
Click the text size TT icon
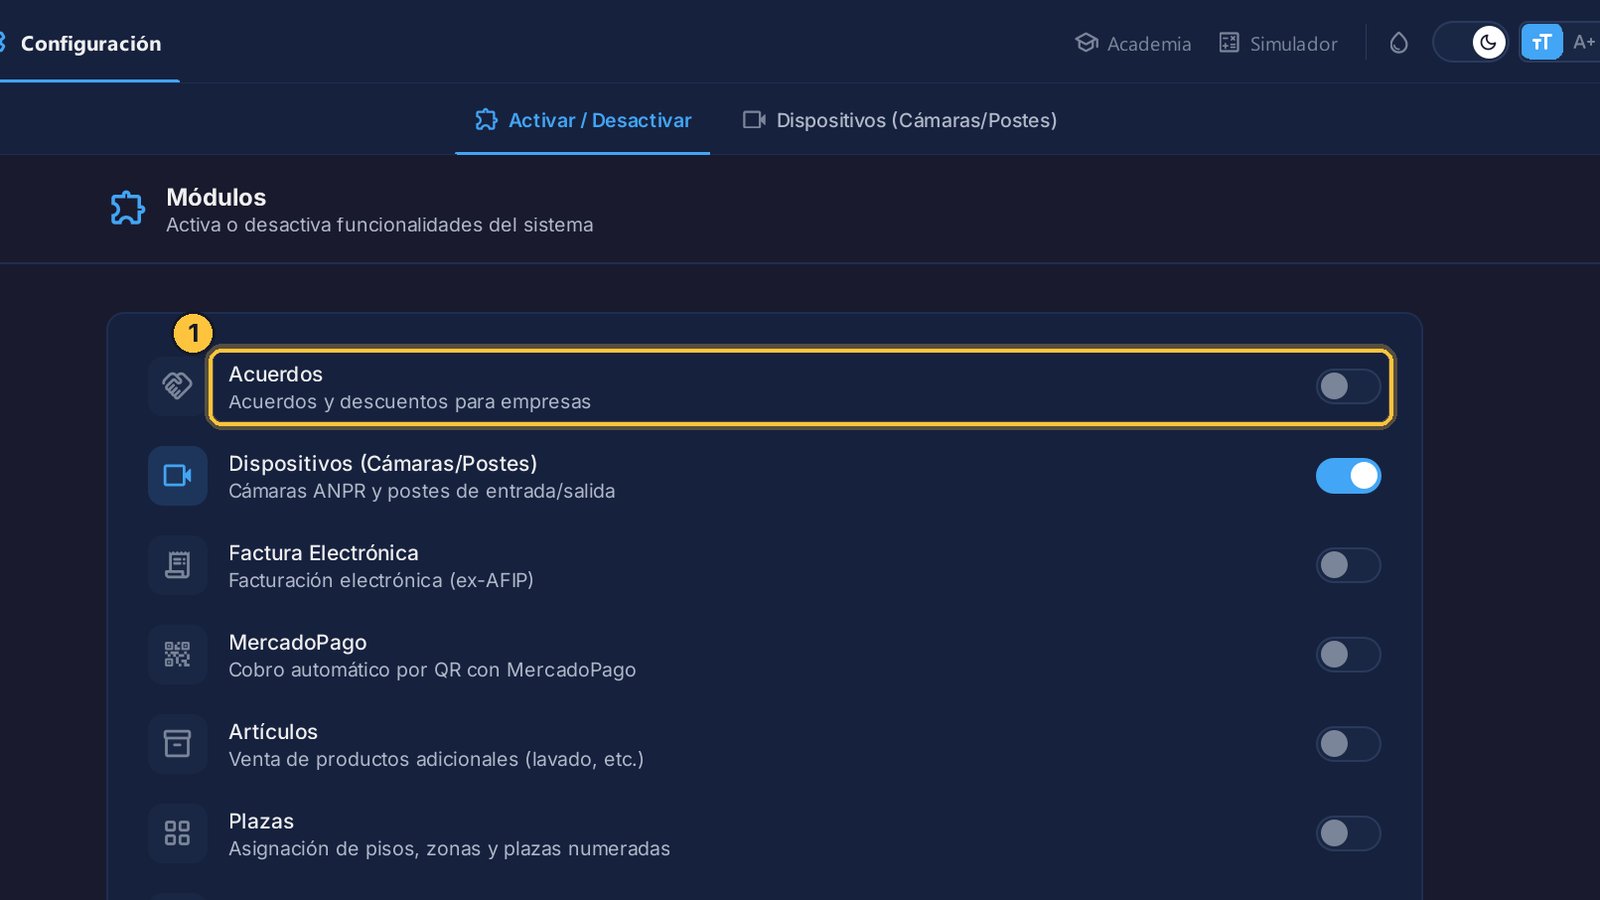click(x=1542, y=42)
